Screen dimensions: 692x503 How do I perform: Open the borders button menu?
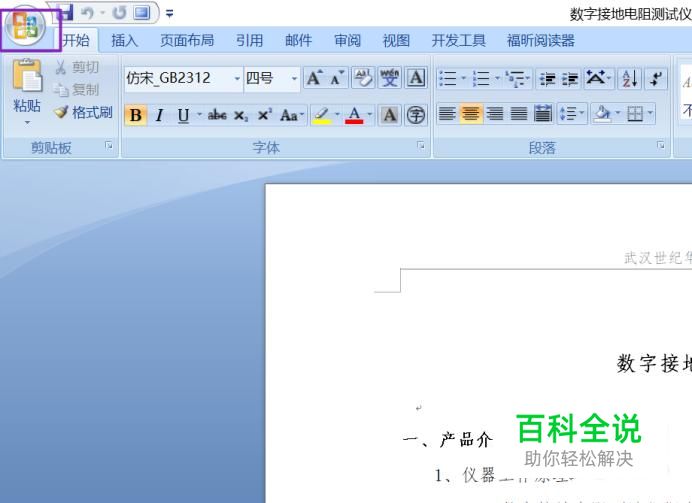pos(639,114)
